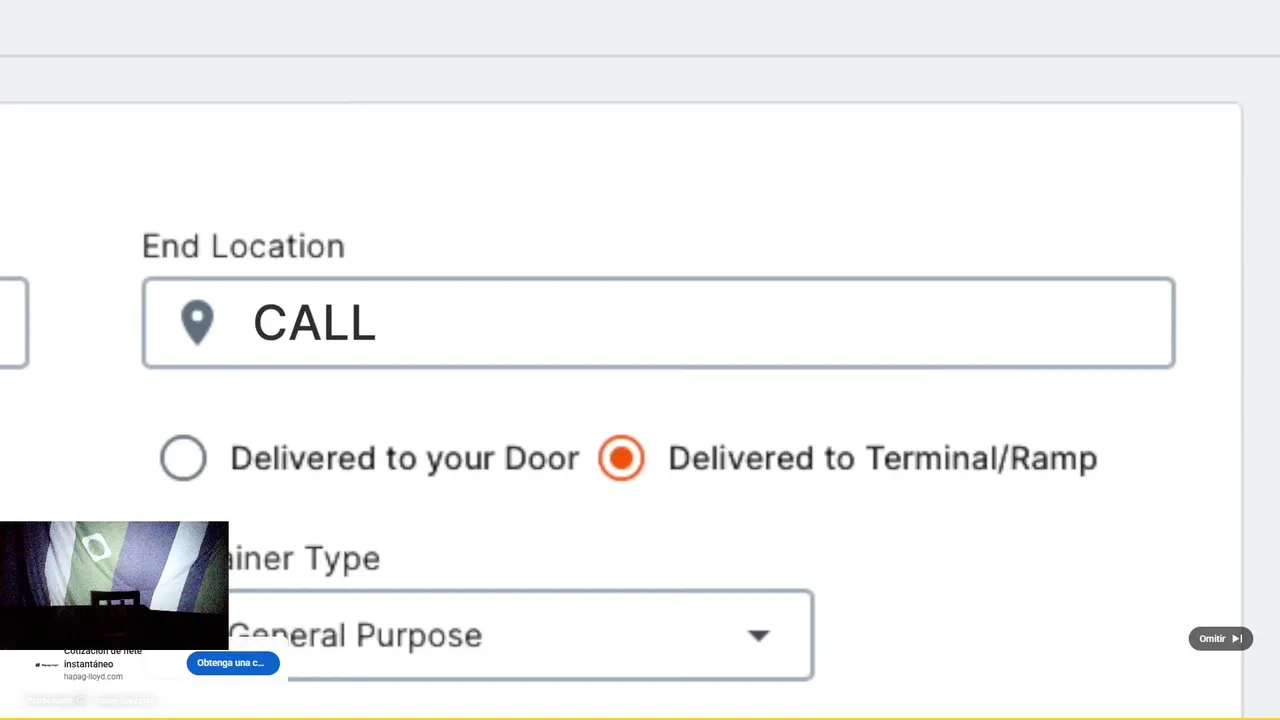Click the location pin icon in End Location

coord(197,322)
